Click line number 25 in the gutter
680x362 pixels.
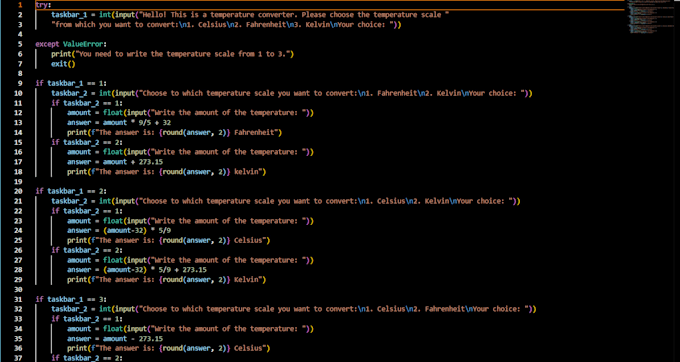pos(19,241)
